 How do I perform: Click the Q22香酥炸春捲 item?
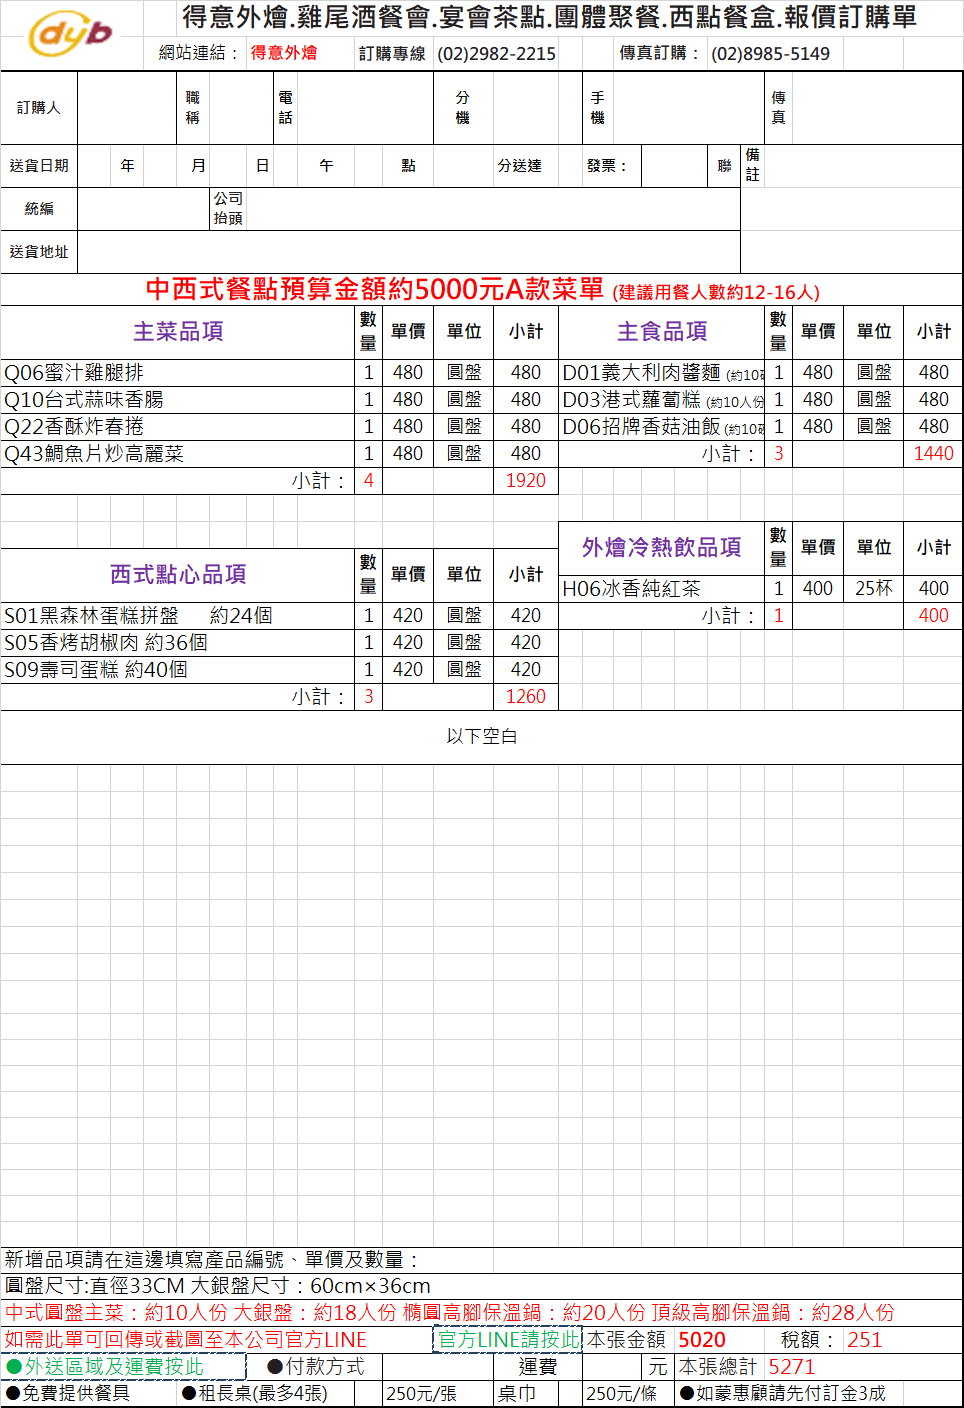[178, 427]
